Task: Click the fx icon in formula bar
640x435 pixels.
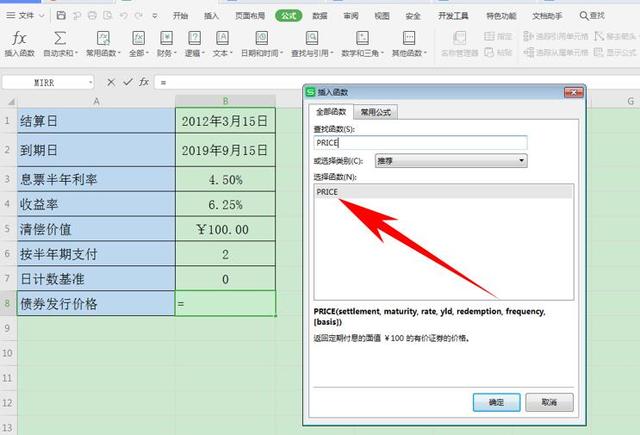Action: click(144, 82)
